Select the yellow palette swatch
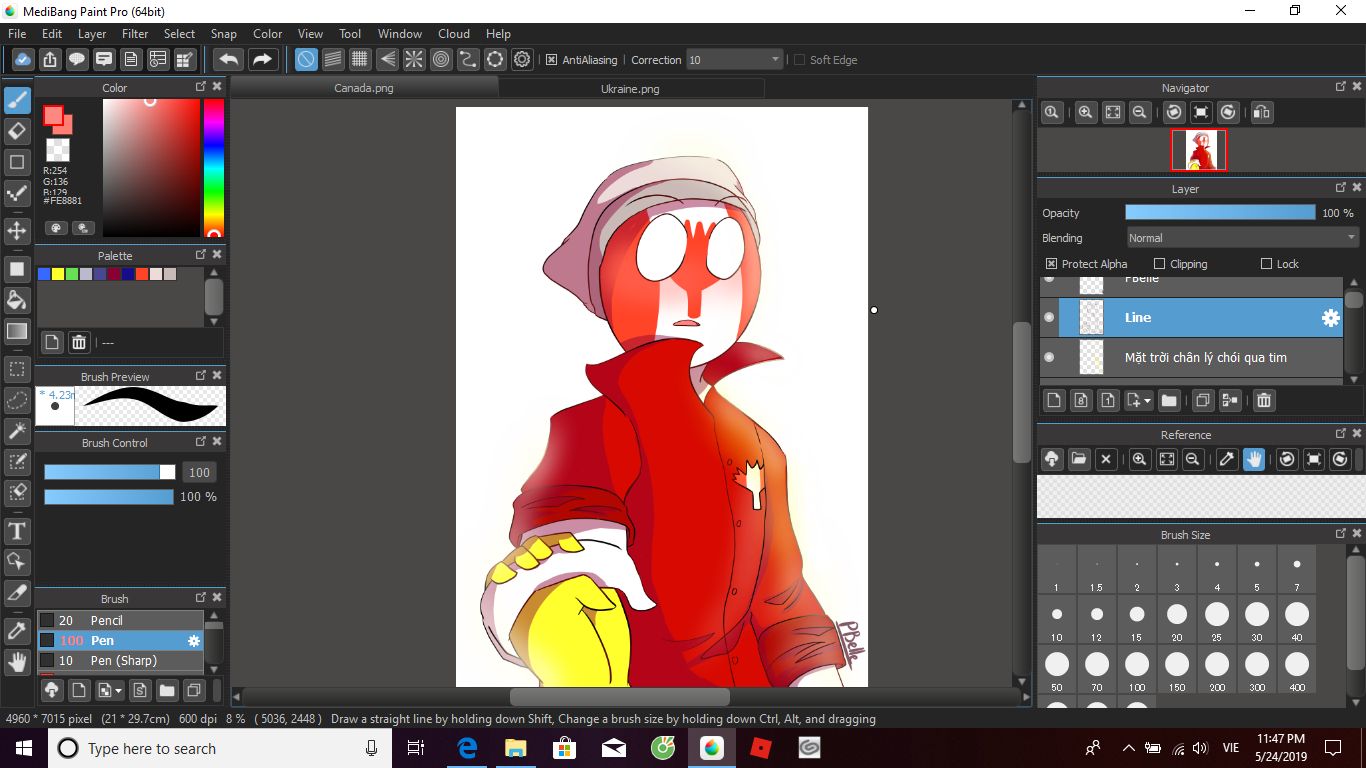 [58, 274]
